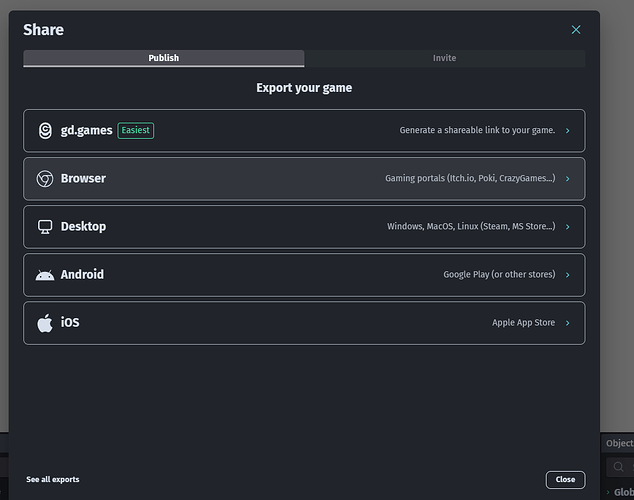Click the Apple logo icon
This screenshot has width=634, height=500.
coord(45,323)
